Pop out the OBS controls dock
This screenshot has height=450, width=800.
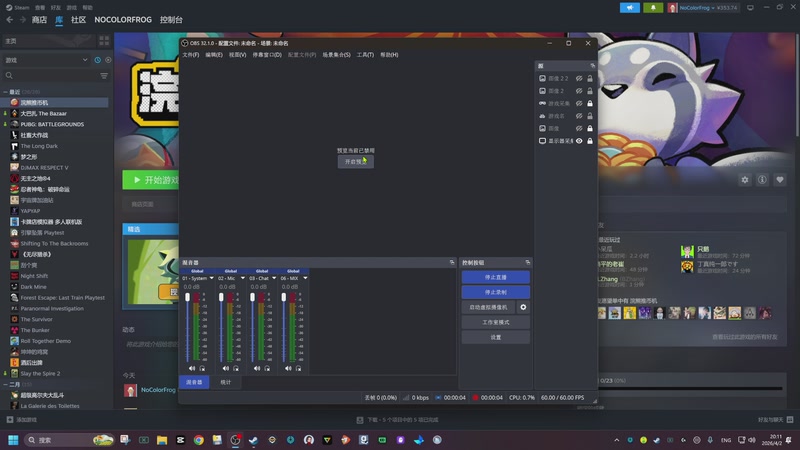(x=528, y=262)
